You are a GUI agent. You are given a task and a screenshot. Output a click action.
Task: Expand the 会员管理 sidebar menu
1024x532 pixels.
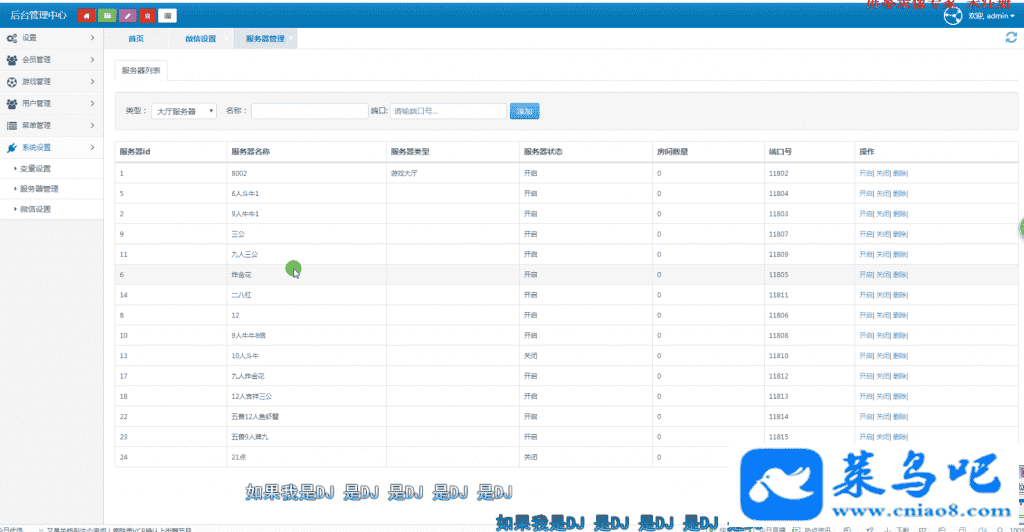point(50,60)
